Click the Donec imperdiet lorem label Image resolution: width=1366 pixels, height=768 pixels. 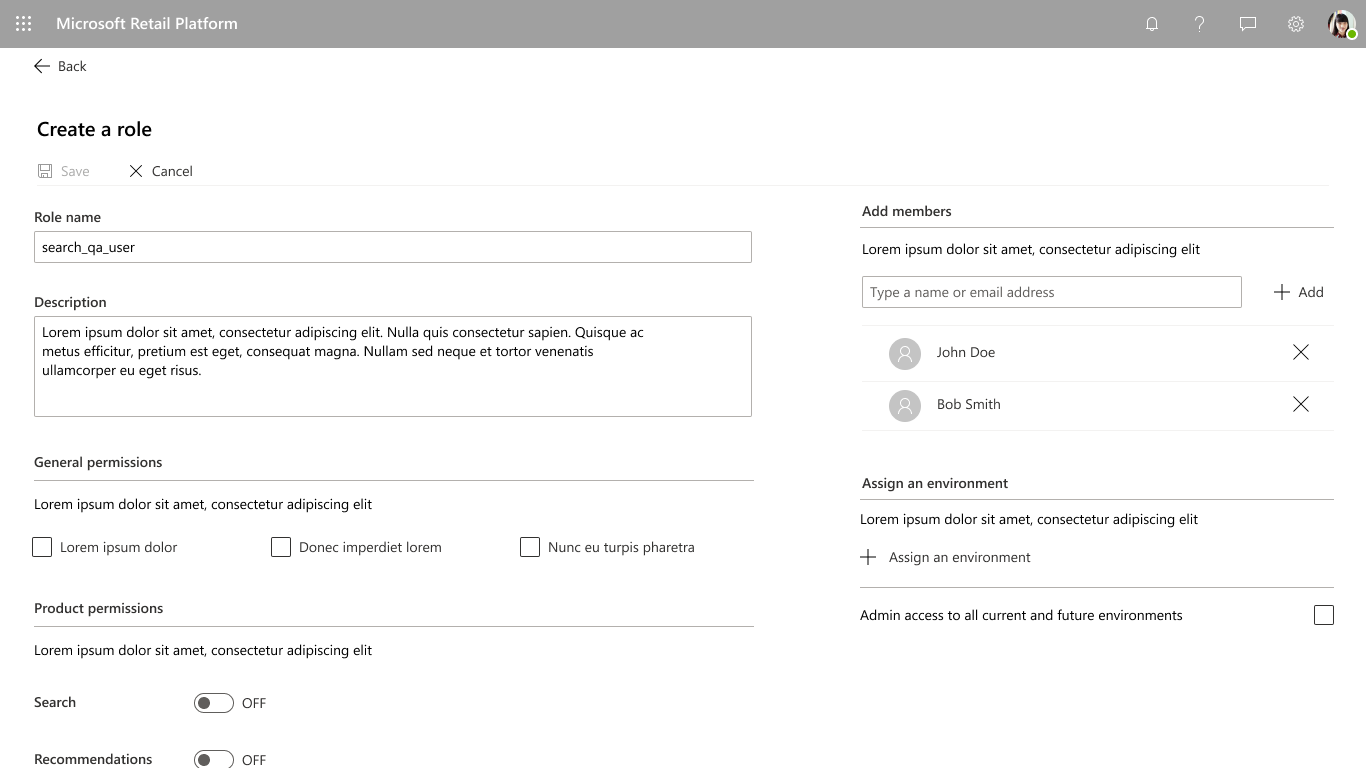(370, 547)
